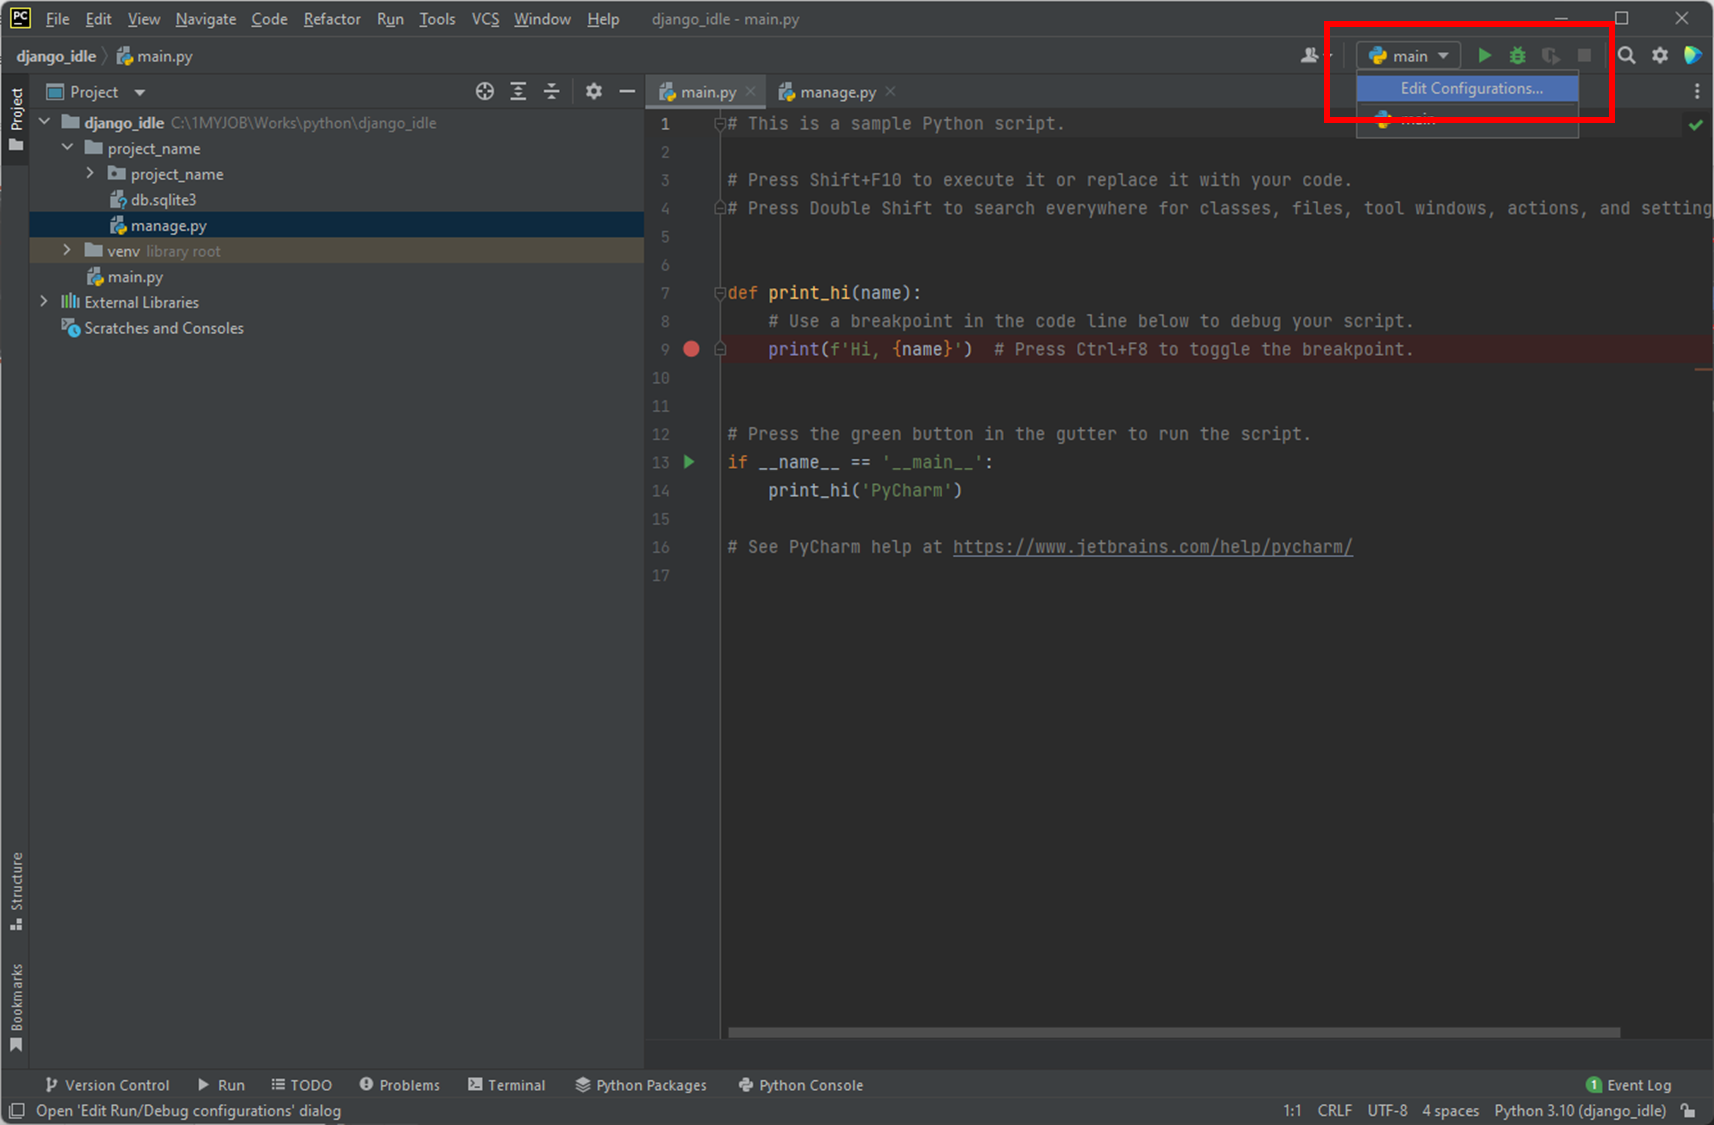
Task: Click Collapse All icon in Project panel
Action: 552,92
